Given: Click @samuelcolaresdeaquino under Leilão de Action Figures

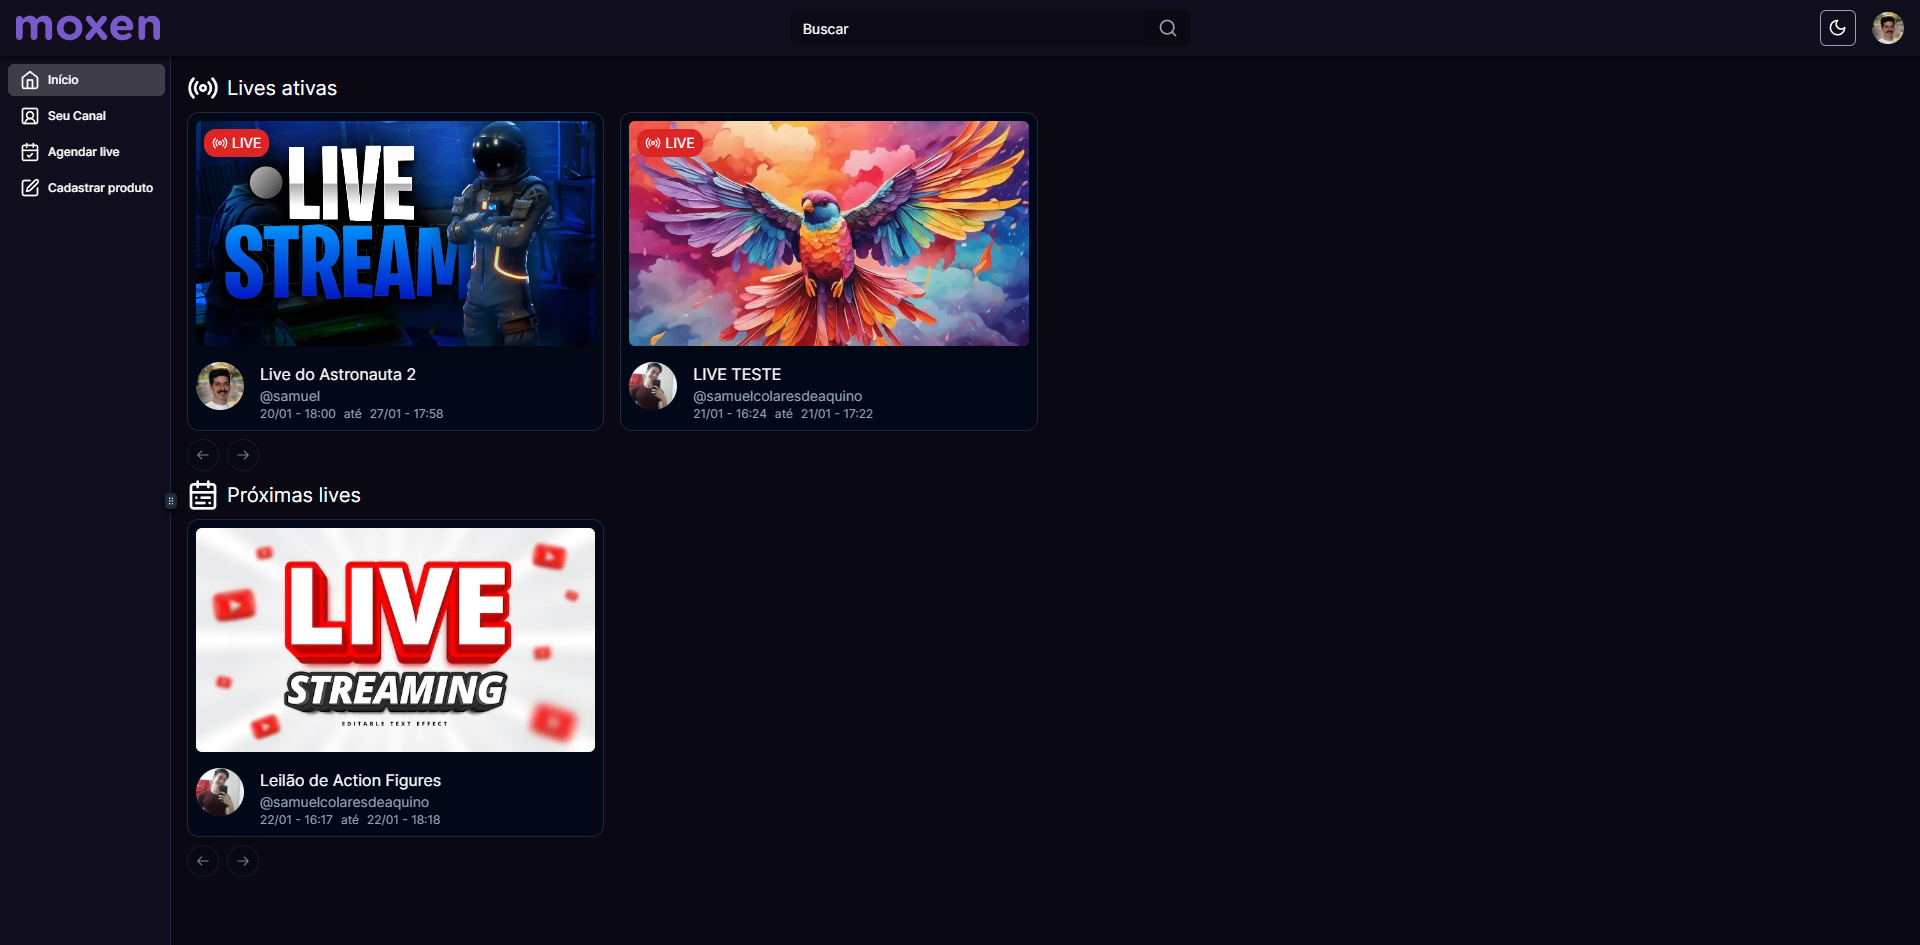Looking at the screenshot, I should point(344,802).
